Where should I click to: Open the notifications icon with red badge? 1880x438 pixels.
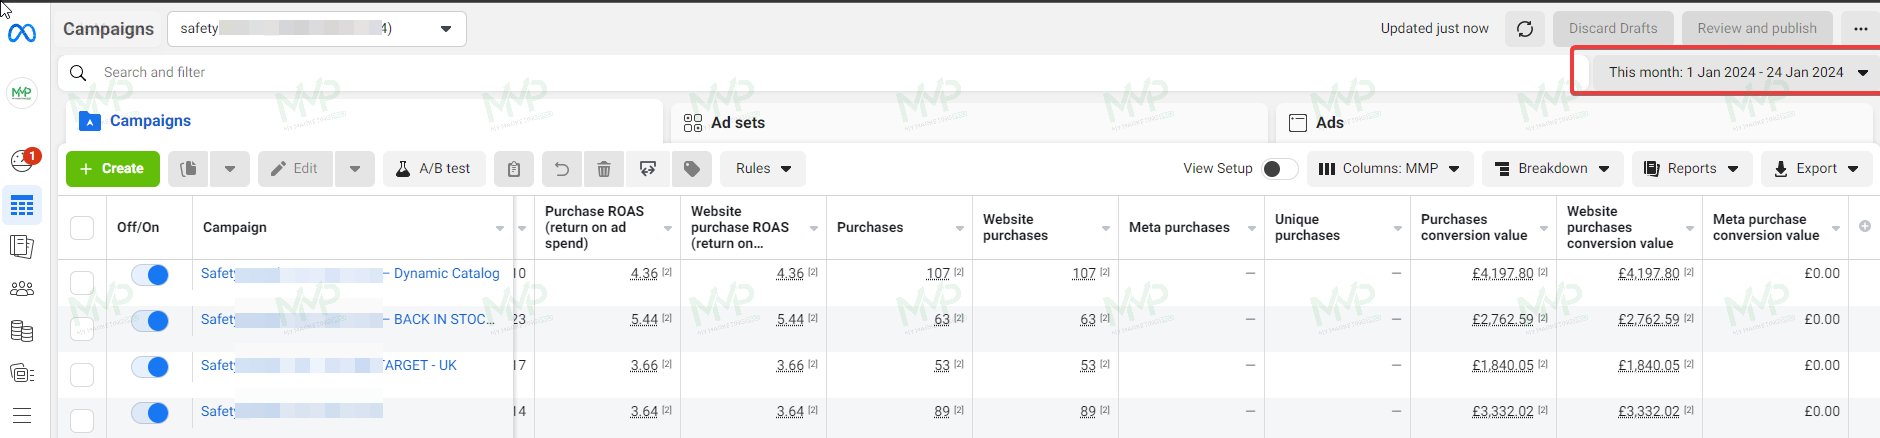click(23, 160)
